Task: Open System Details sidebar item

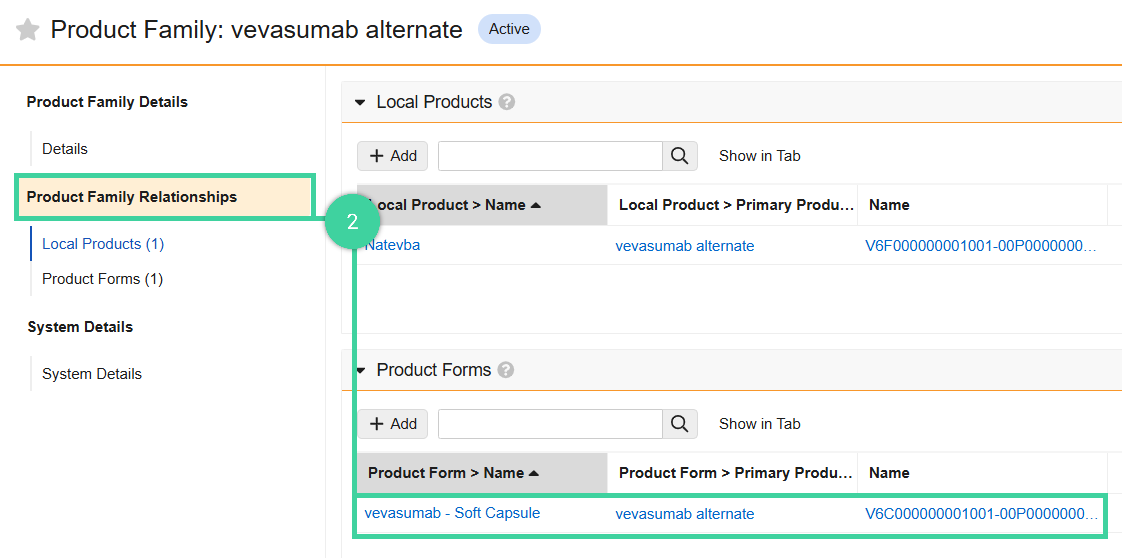Action: click(92, 373)
